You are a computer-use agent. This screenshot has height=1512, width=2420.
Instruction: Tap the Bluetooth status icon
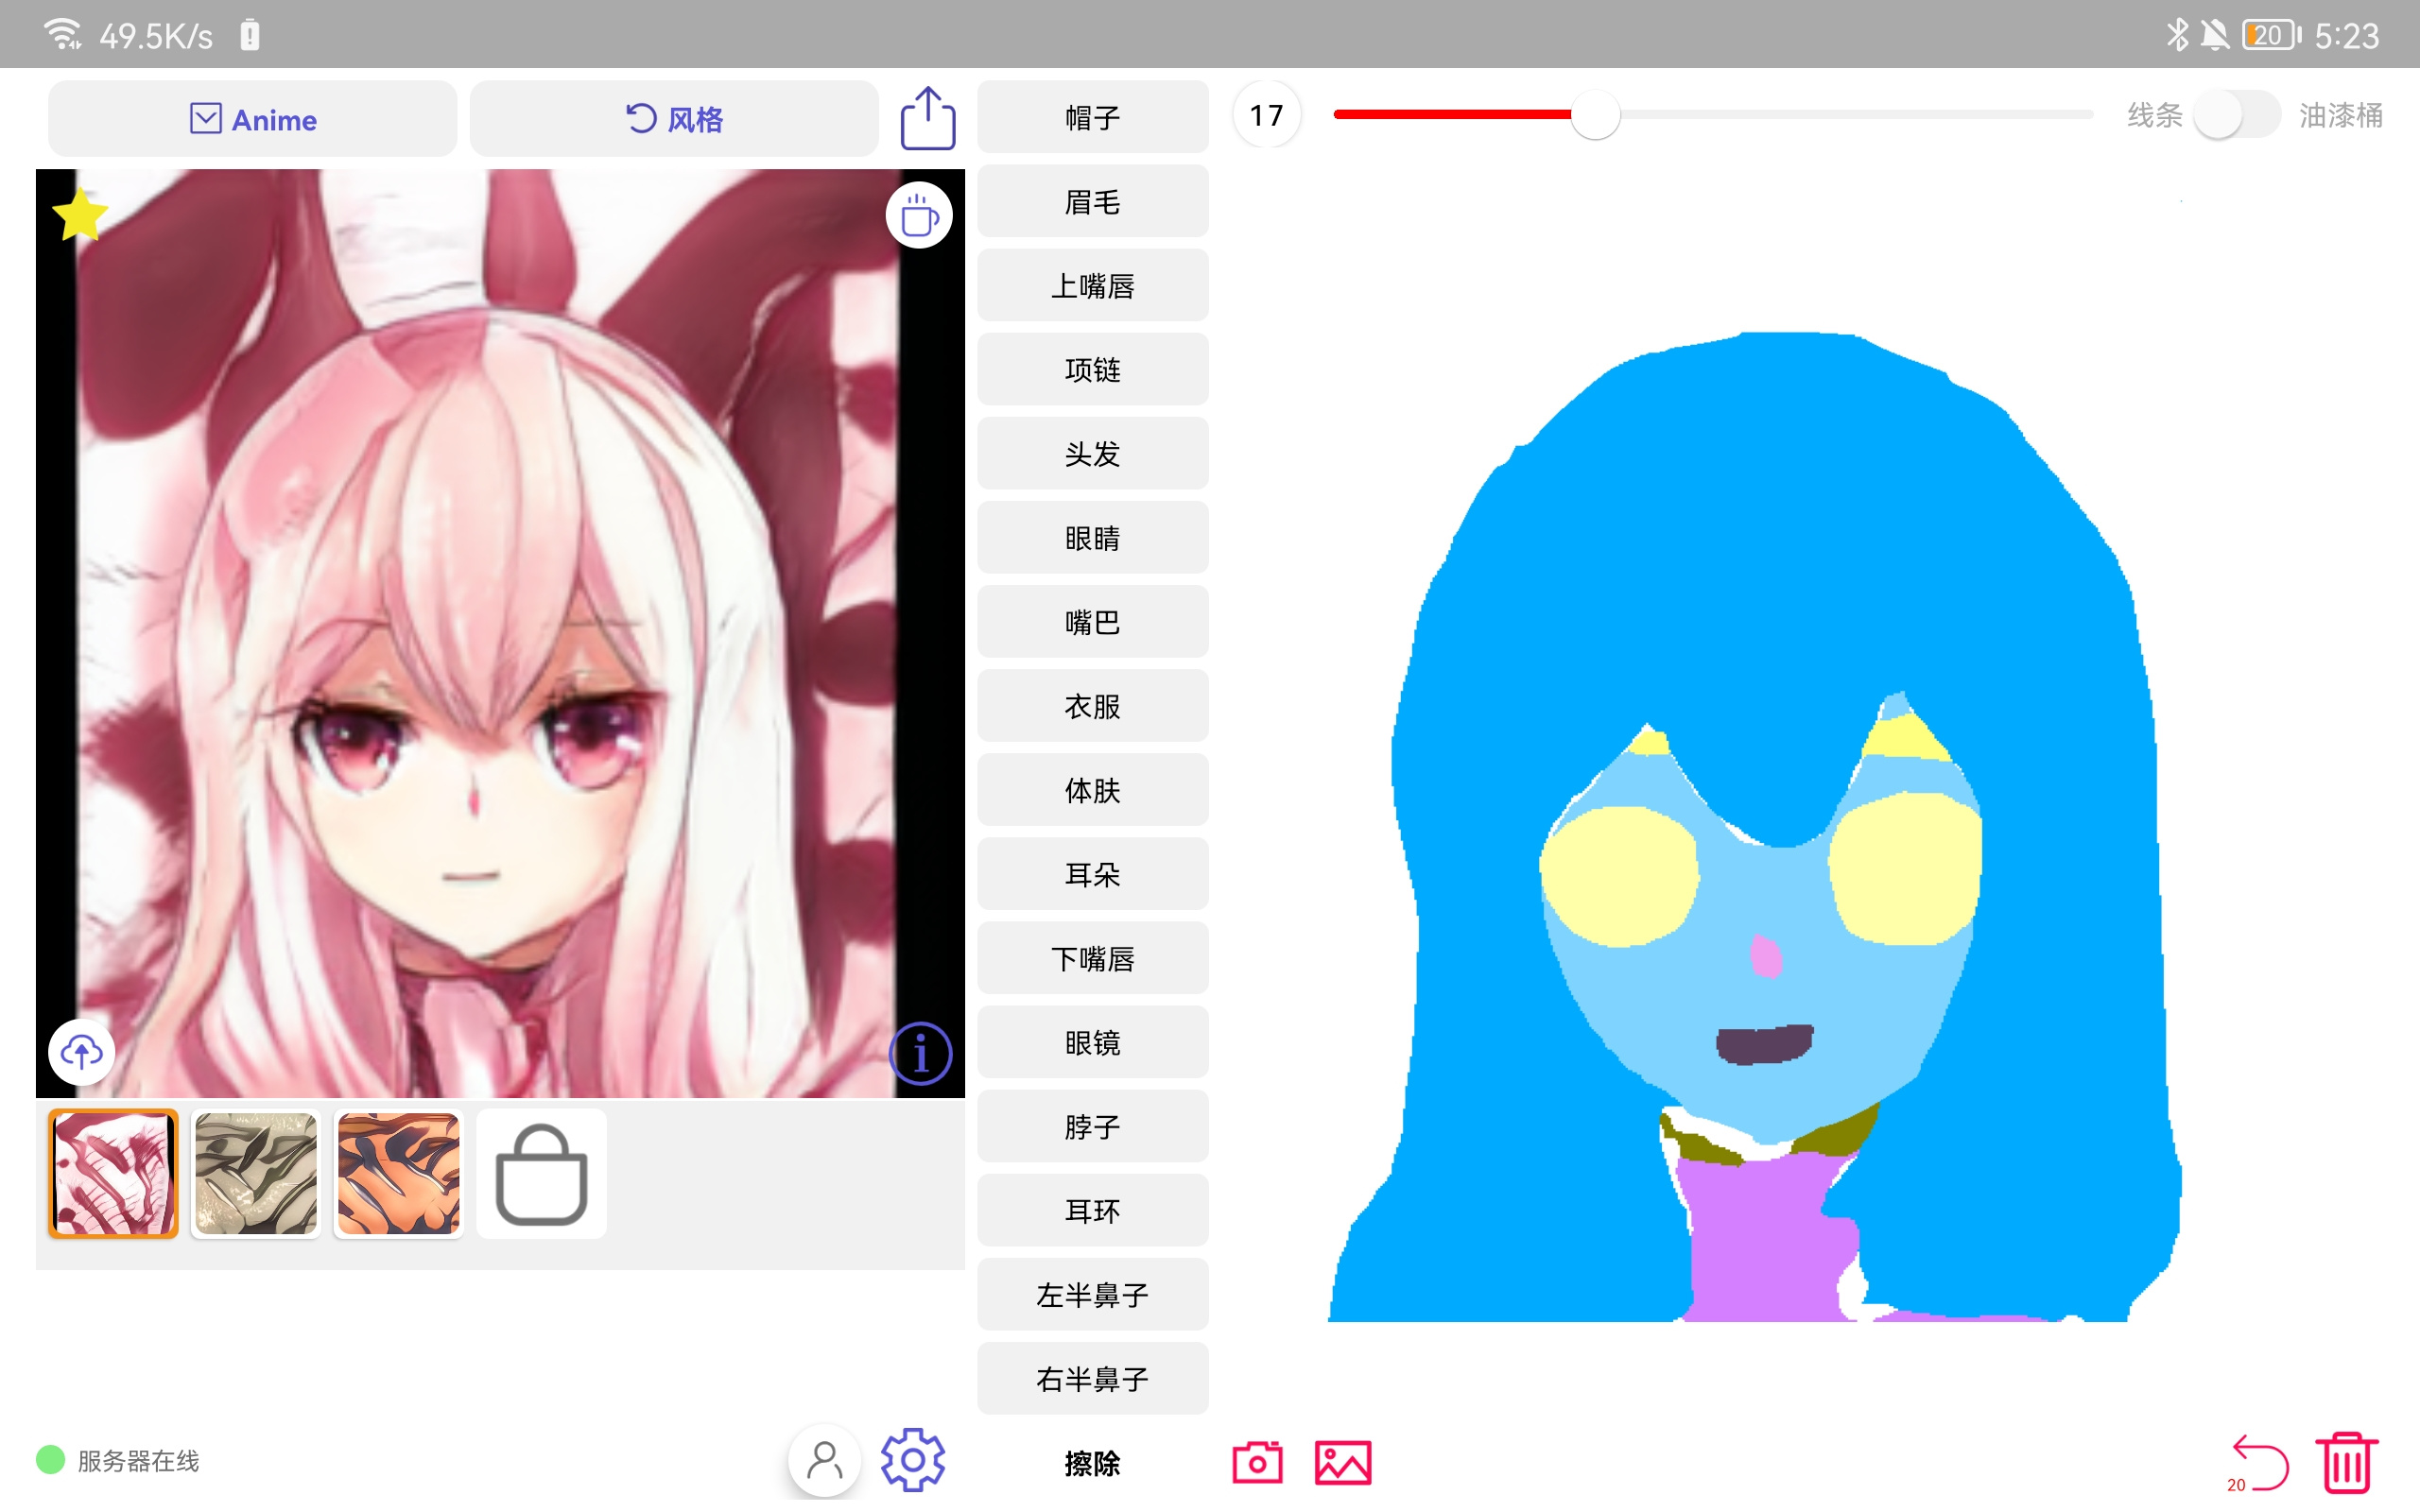pyautogui.click(x=2176, y=35)
